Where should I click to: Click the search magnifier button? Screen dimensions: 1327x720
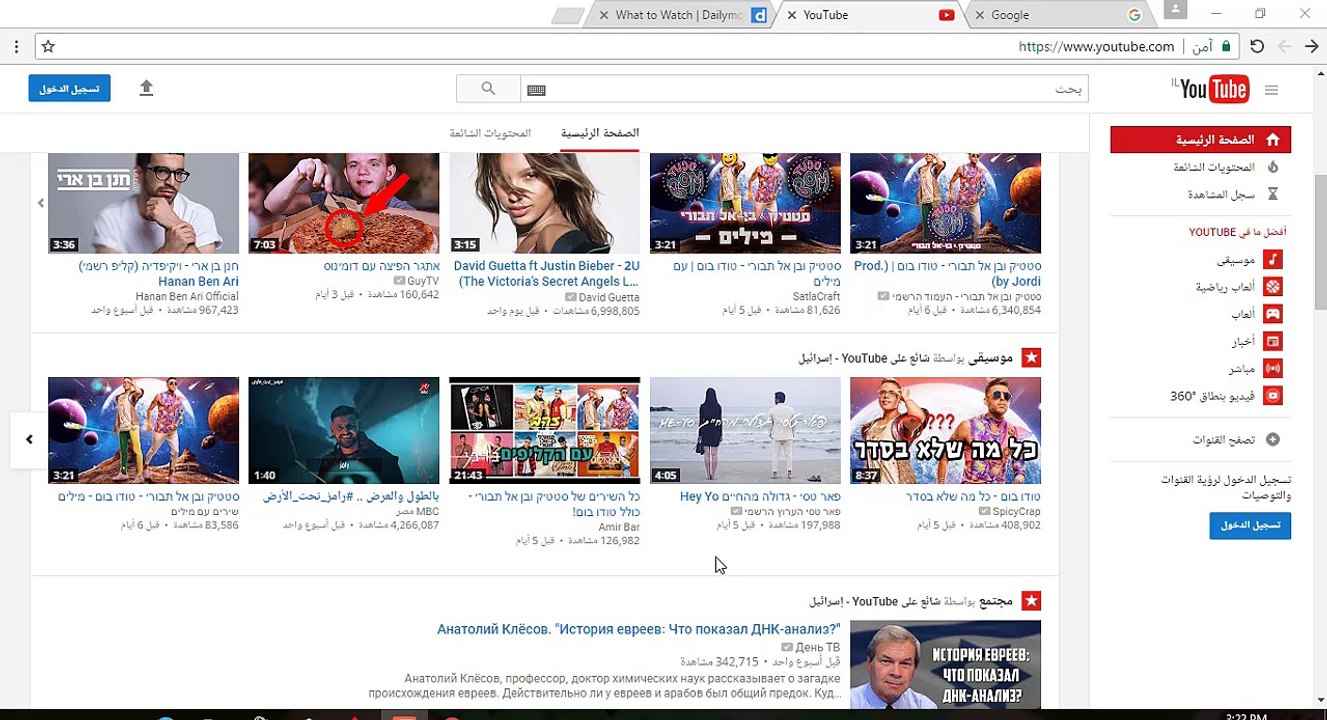[488, 89]
